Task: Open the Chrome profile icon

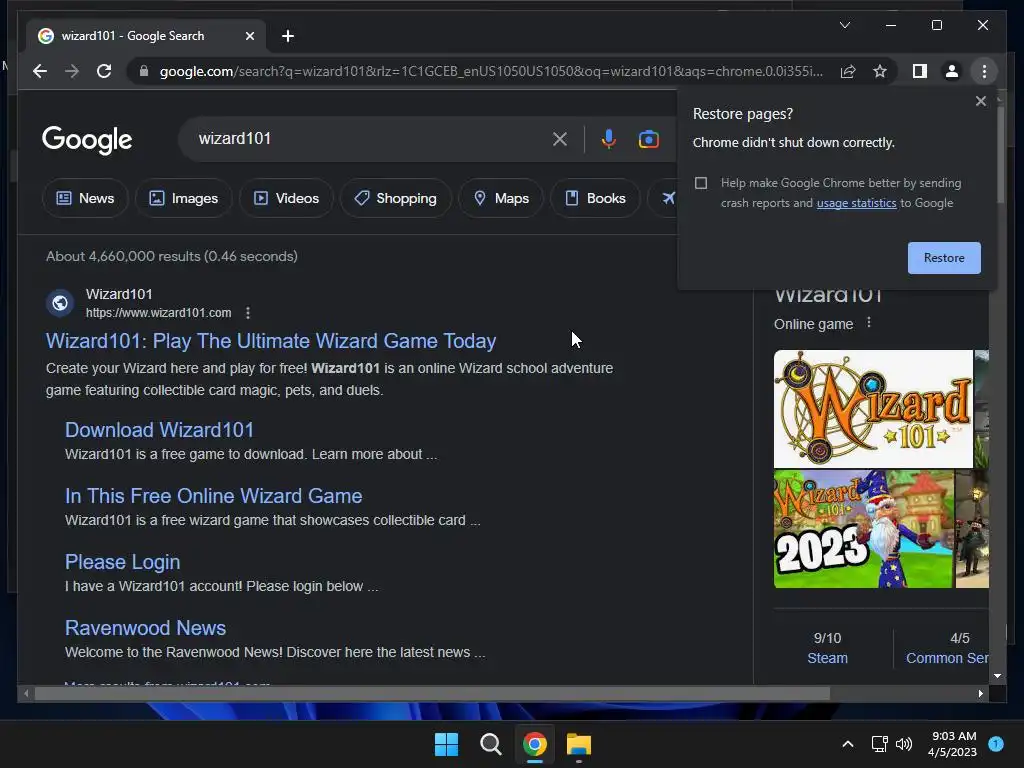Action: tap(952, 71)
